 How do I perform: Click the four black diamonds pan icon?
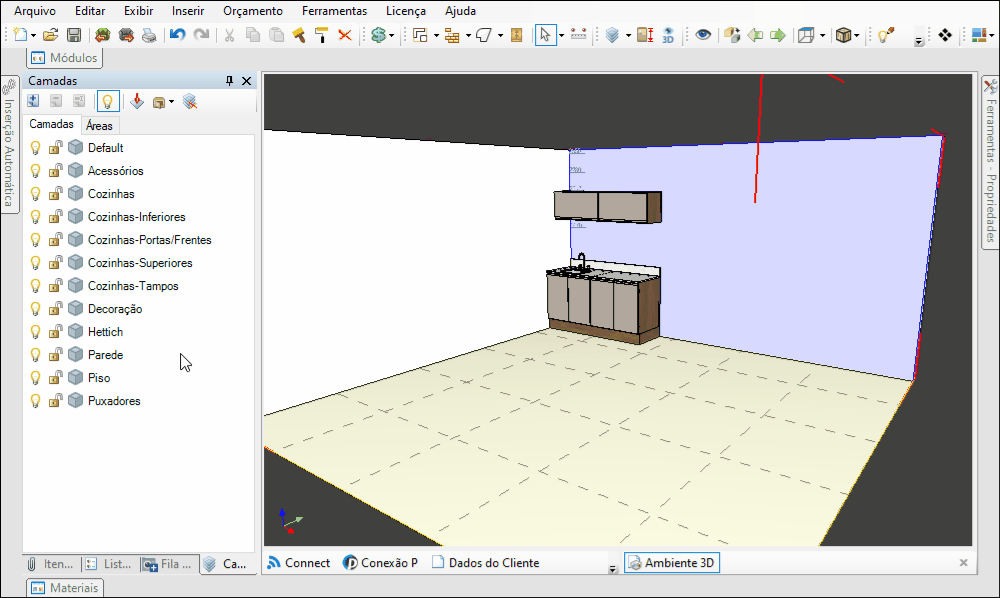coord(945,34)
